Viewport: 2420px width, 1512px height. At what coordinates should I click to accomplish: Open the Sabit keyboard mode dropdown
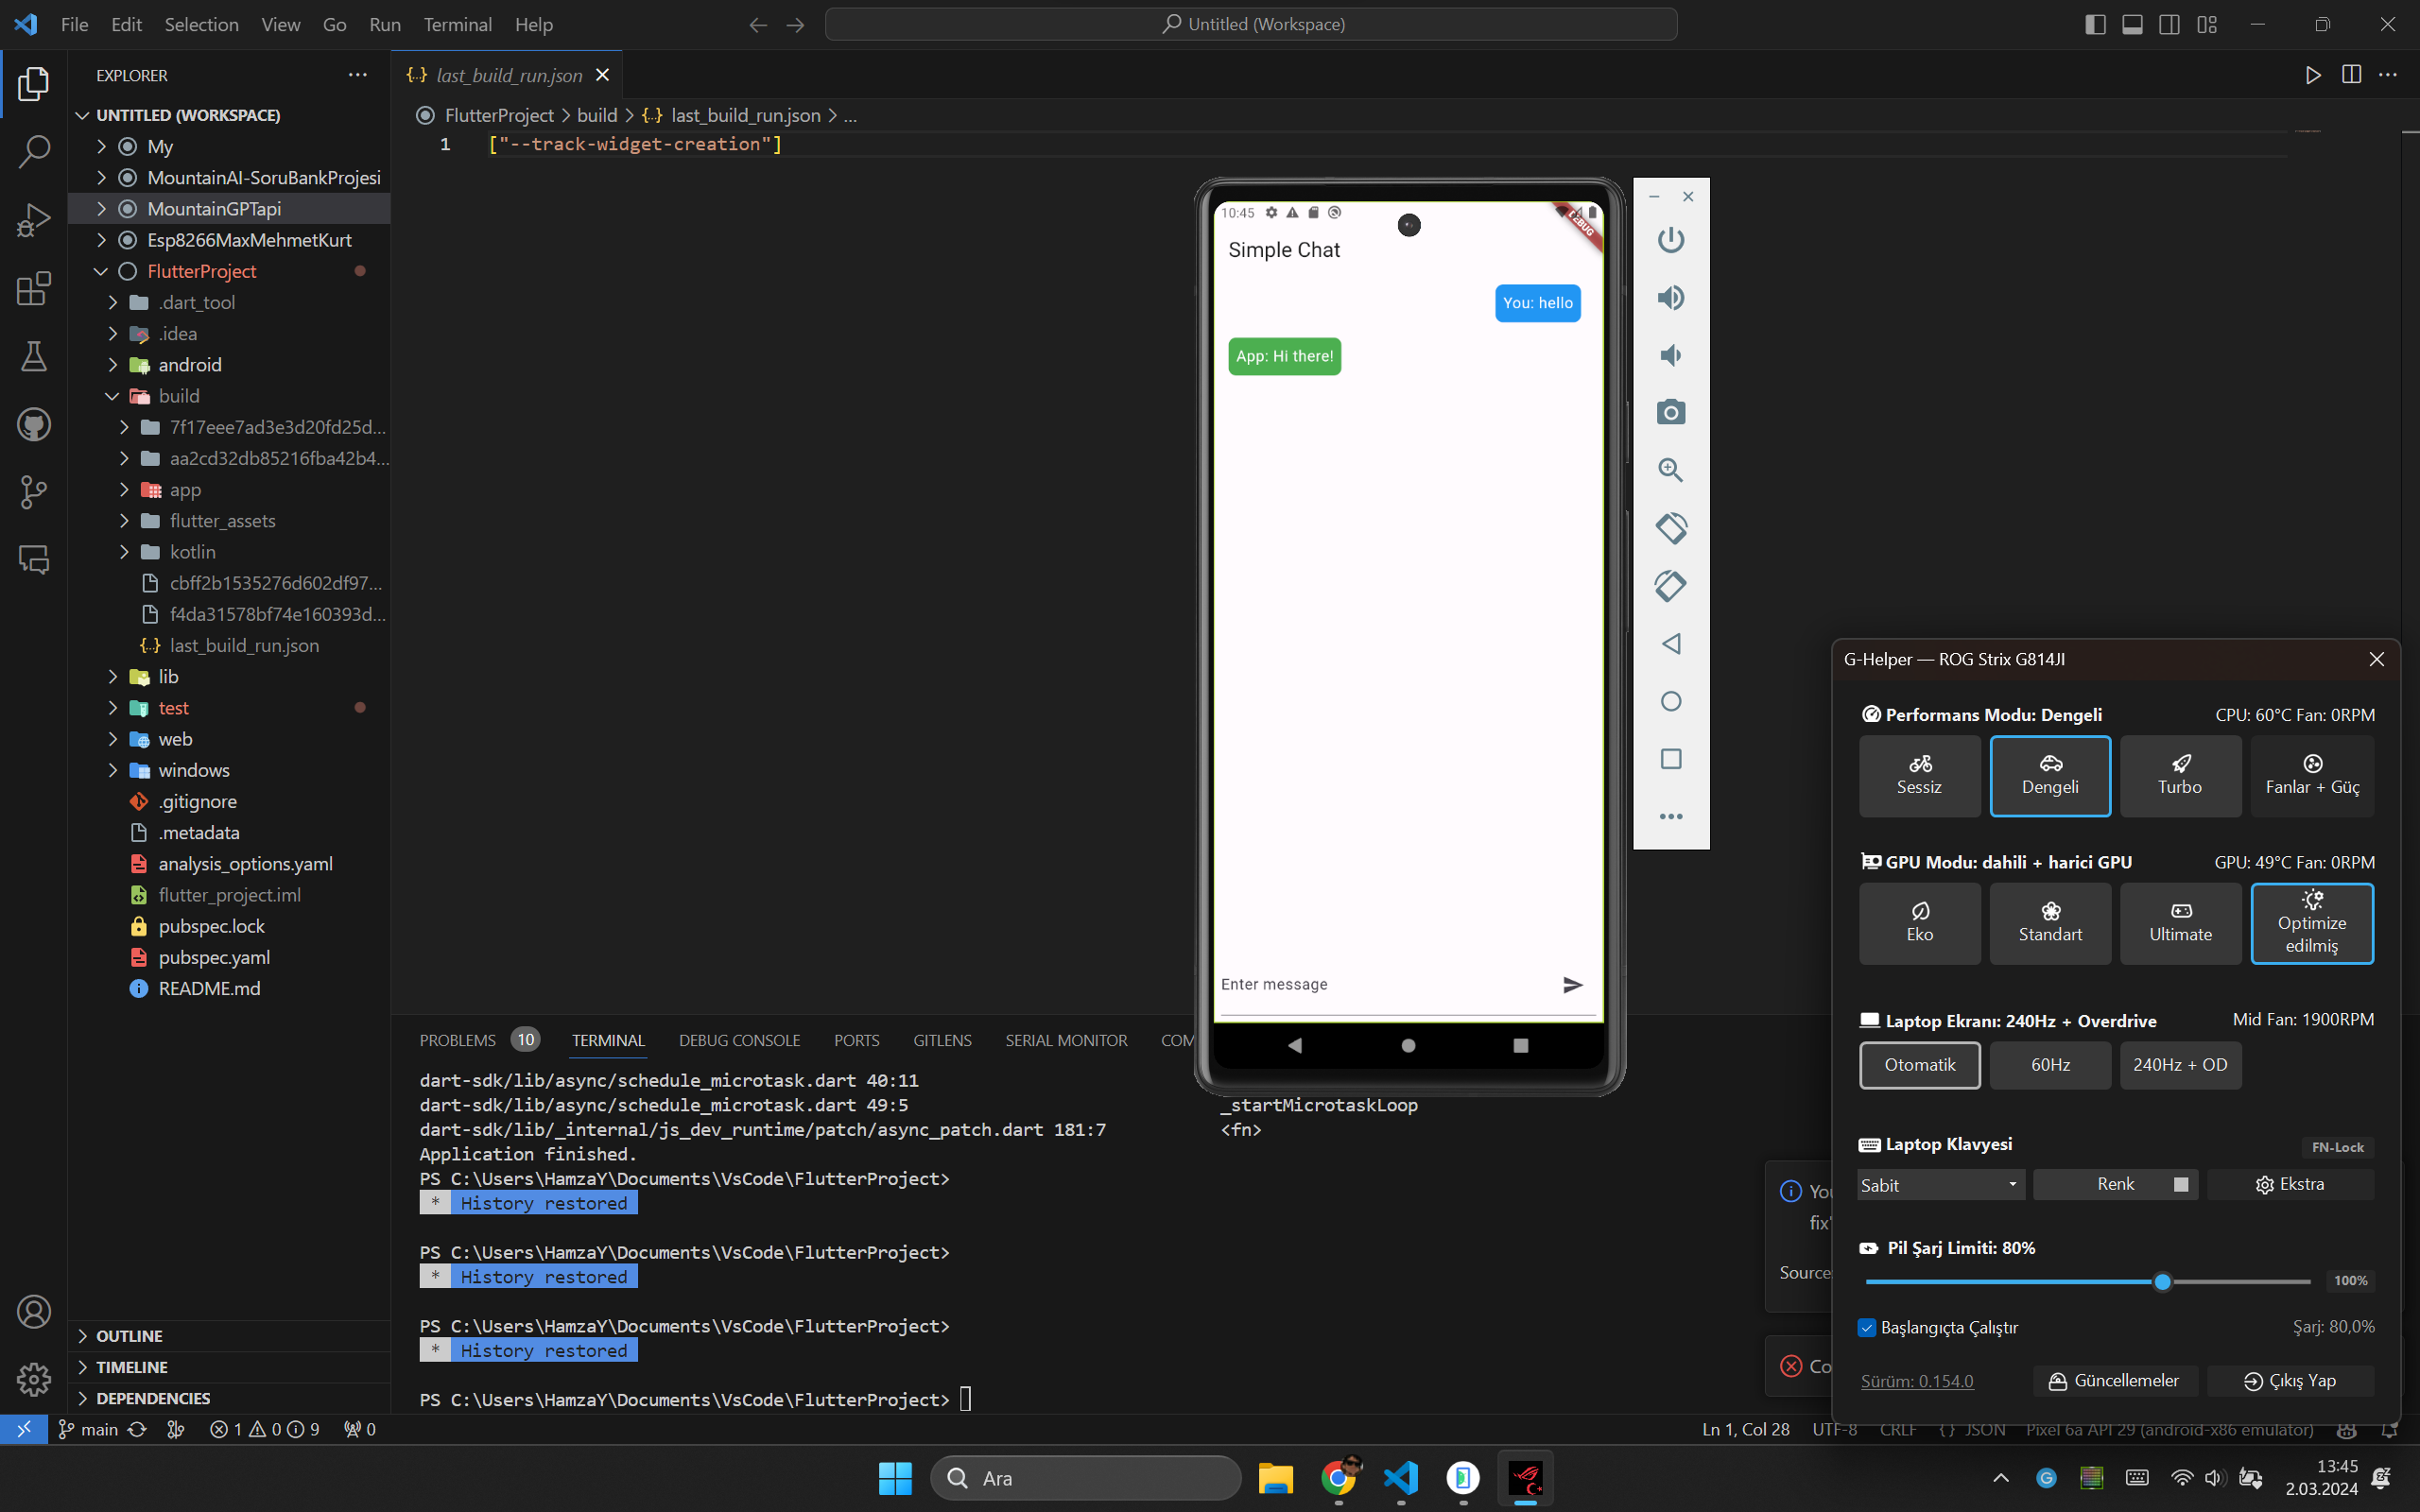pyautogui.click(x=1940, y=1185)
